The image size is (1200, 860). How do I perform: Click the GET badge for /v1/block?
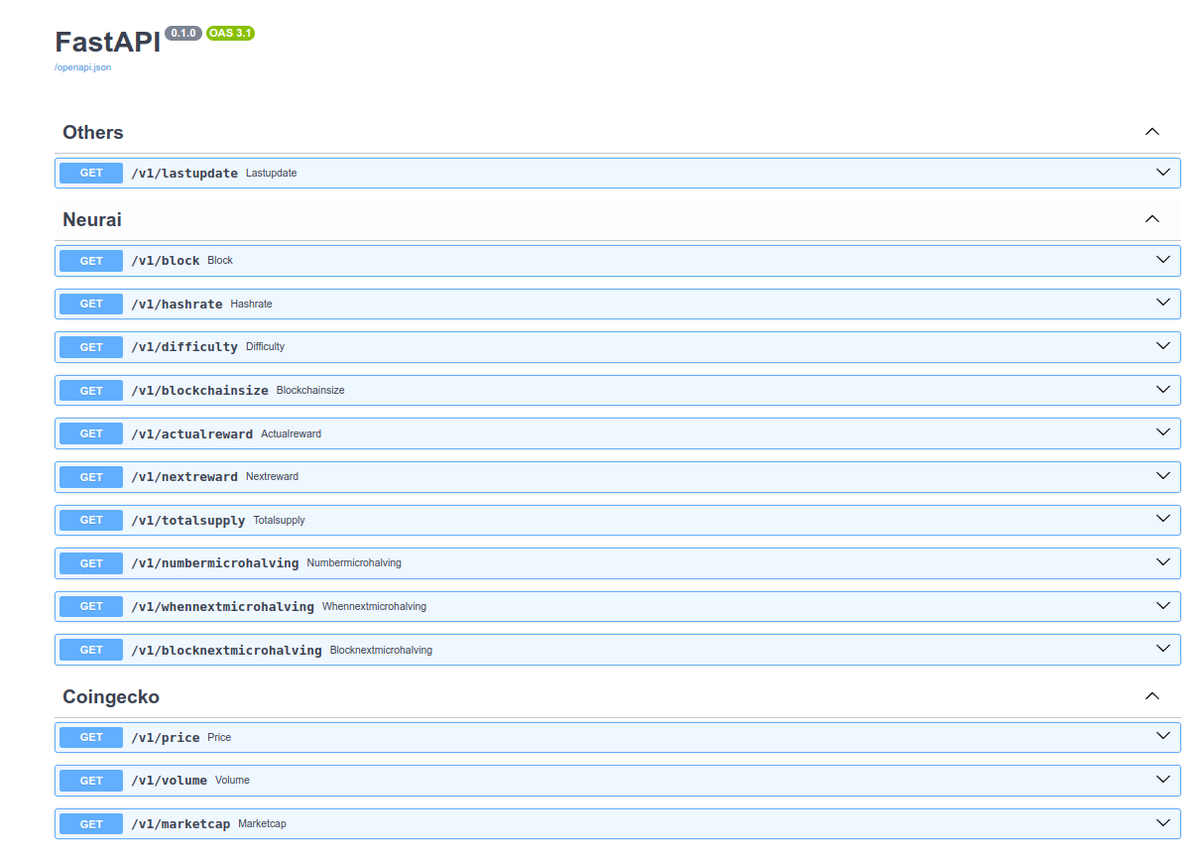tap(91, 260)
